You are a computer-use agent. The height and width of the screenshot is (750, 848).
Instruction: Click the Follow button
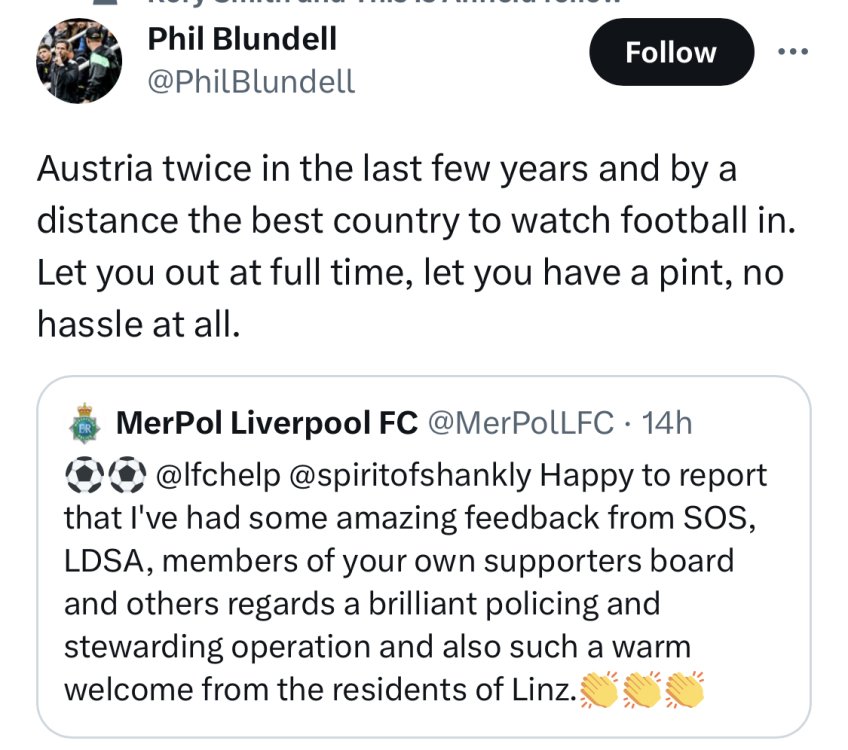pos(670,52)
